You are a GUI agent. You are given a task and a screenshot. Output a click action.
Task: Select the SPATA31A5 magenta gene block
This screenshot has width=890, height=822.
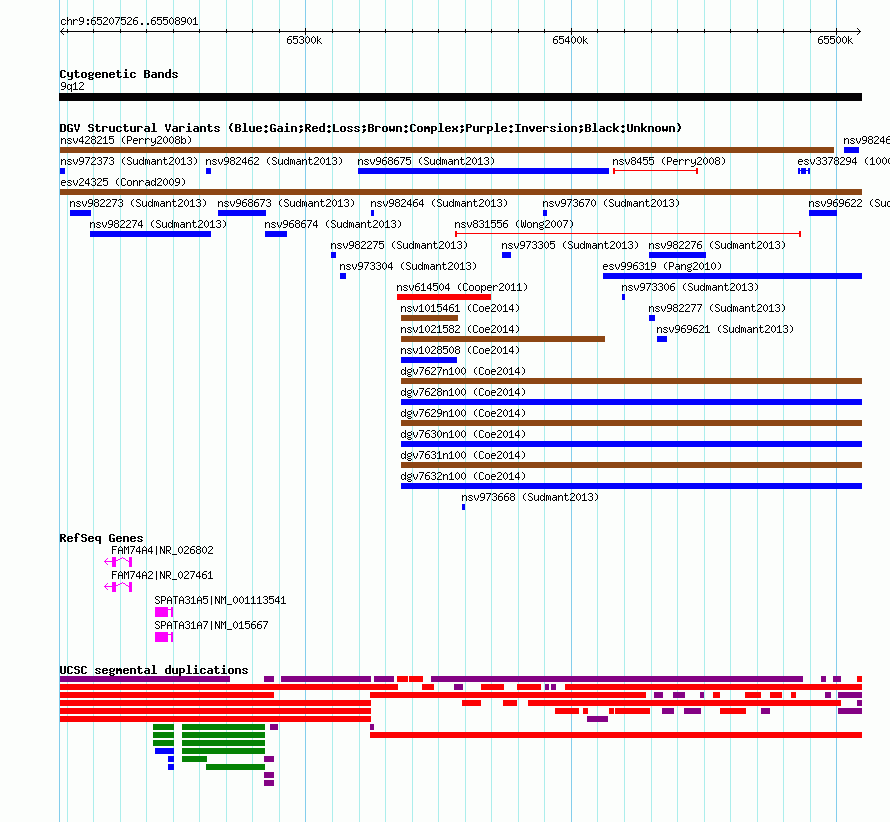point(164,612)
